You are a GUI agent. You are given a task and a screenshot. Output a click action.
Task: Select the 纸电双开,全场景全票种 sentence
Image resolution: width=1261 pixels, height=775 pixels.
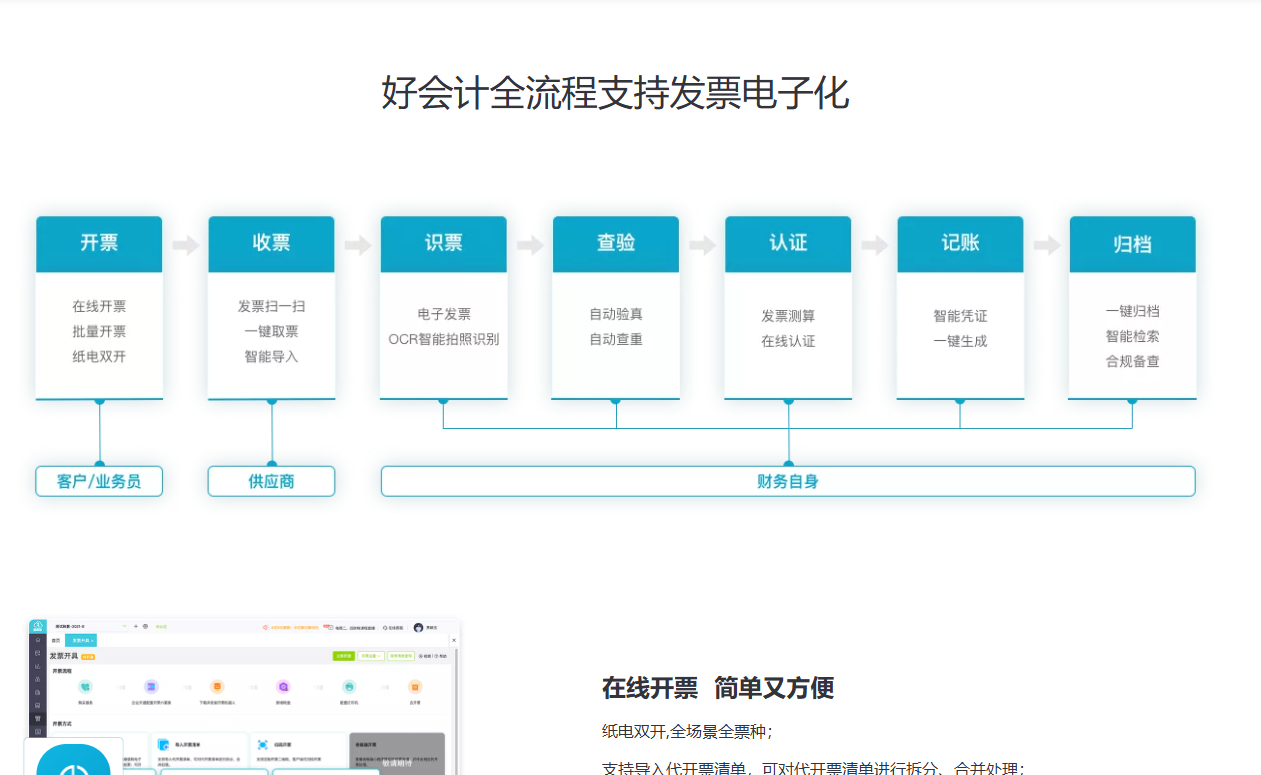(x=687, y=732)
